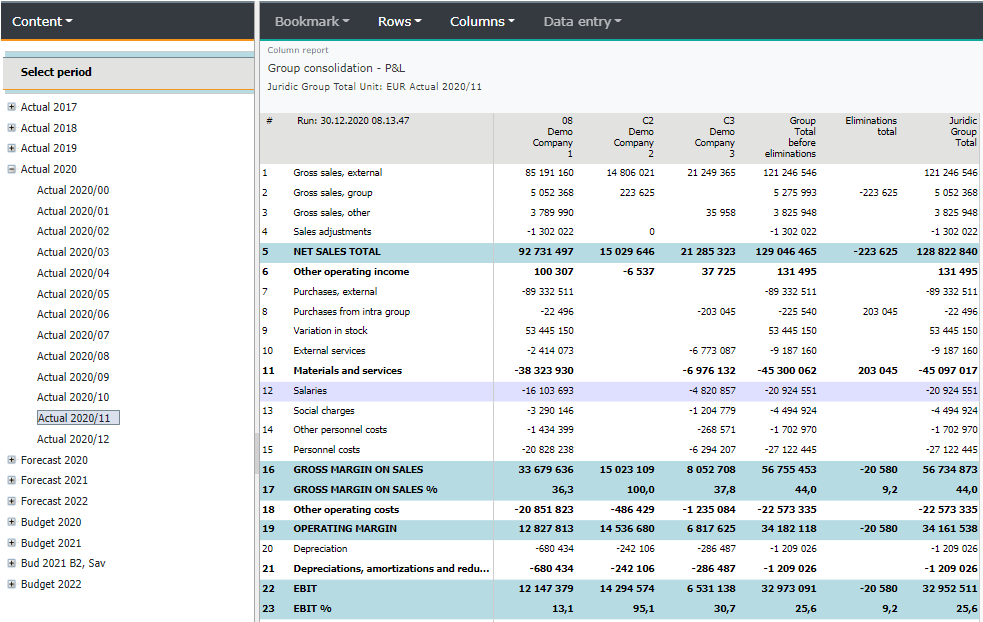Expand the Bud 2021 B2, Sav node
The height and width of the screenshot is (622, 983).
point(11,563)
